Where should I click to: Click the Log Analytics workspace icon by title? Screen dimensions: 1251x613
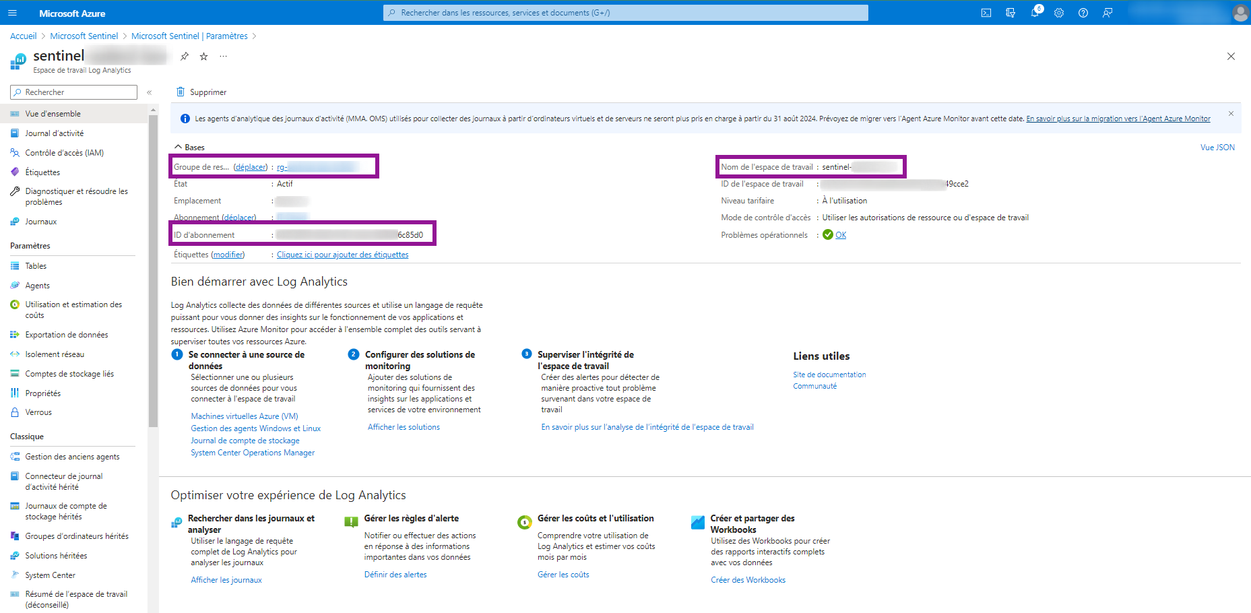point(18,61)
